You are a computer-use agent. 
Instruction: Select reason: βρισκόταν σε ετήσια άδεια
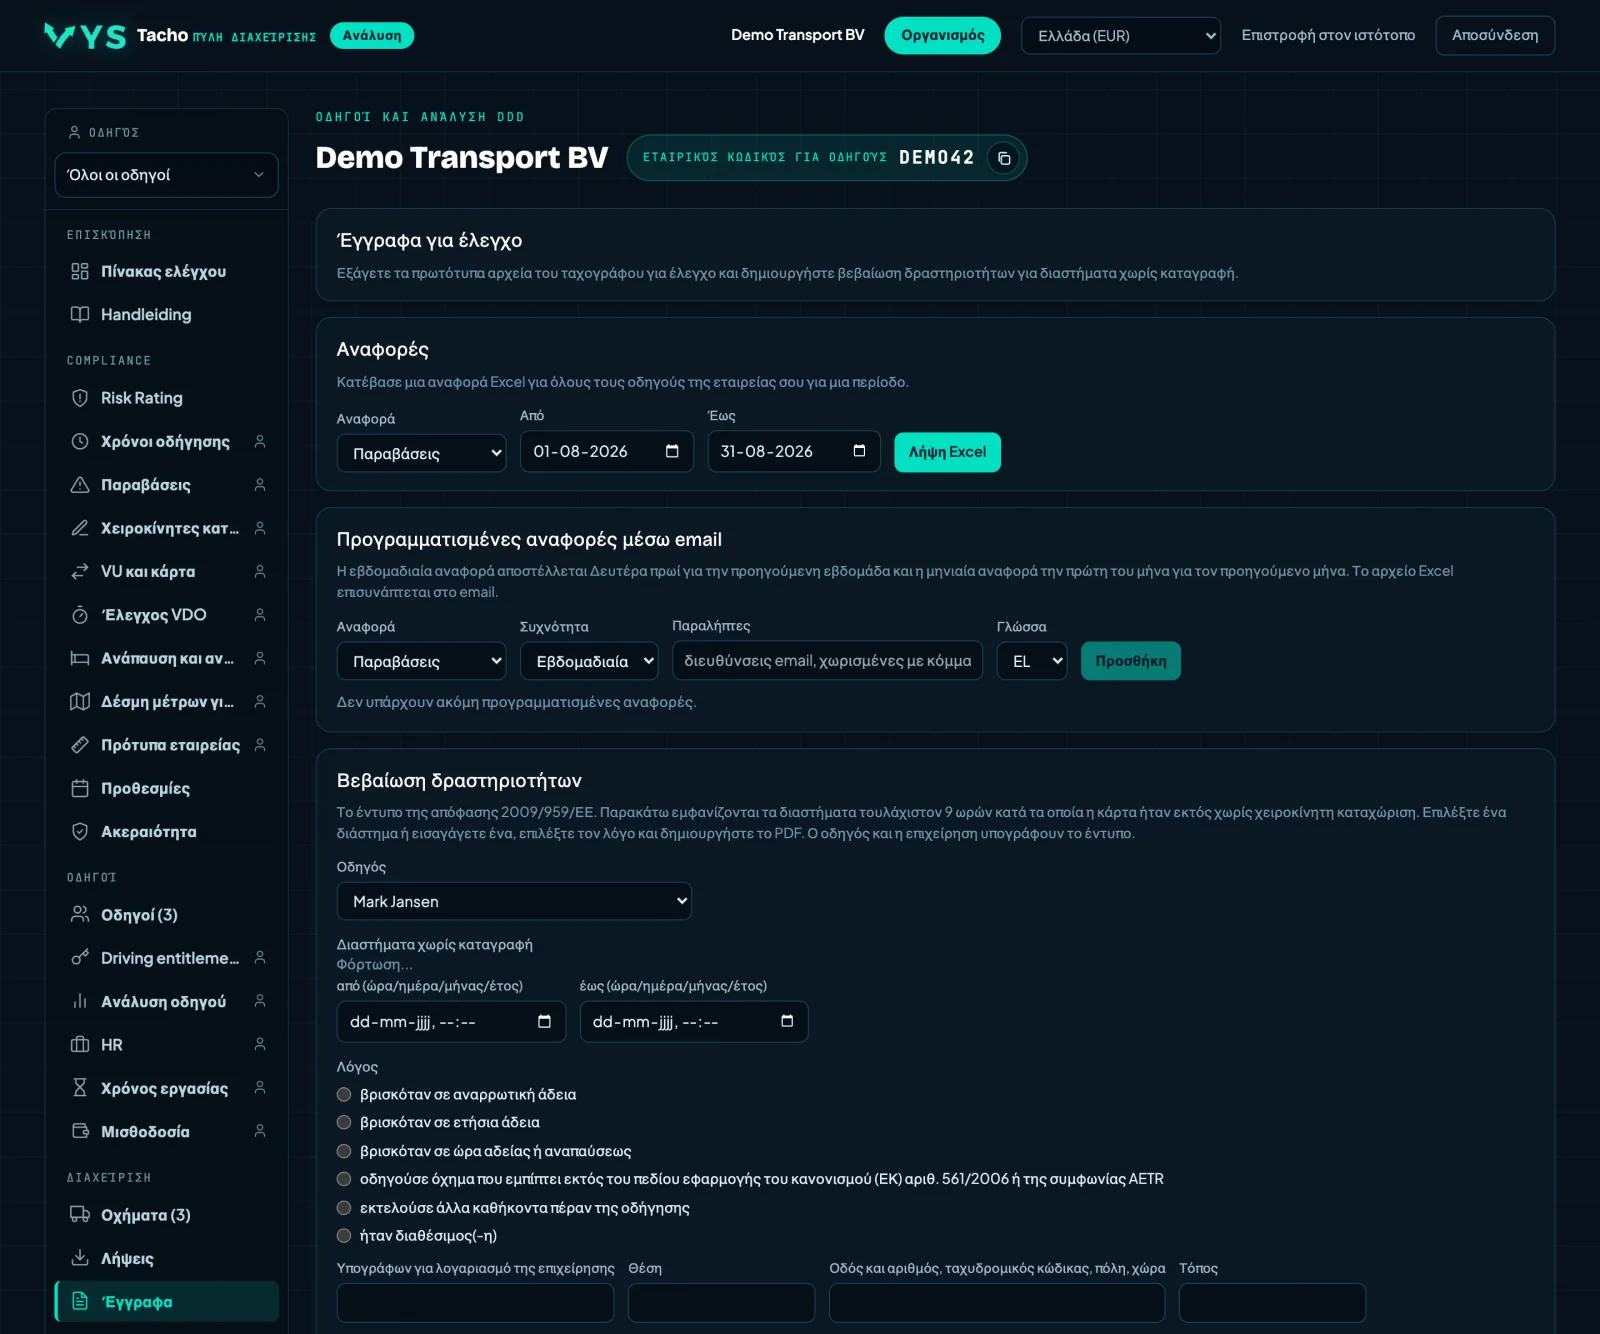[344, 1122]
